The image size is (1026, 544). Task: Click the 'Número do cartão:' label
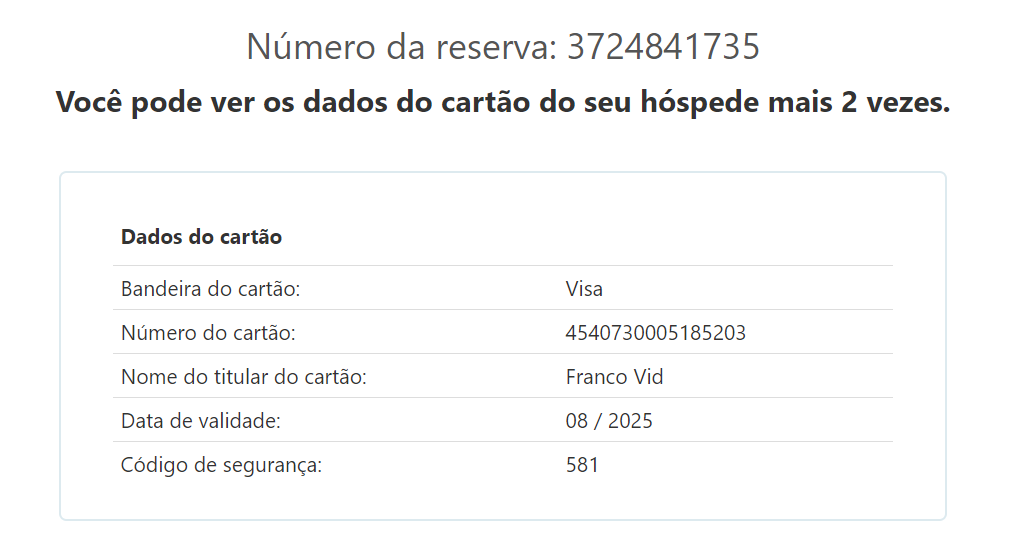(x=208, y=333)
